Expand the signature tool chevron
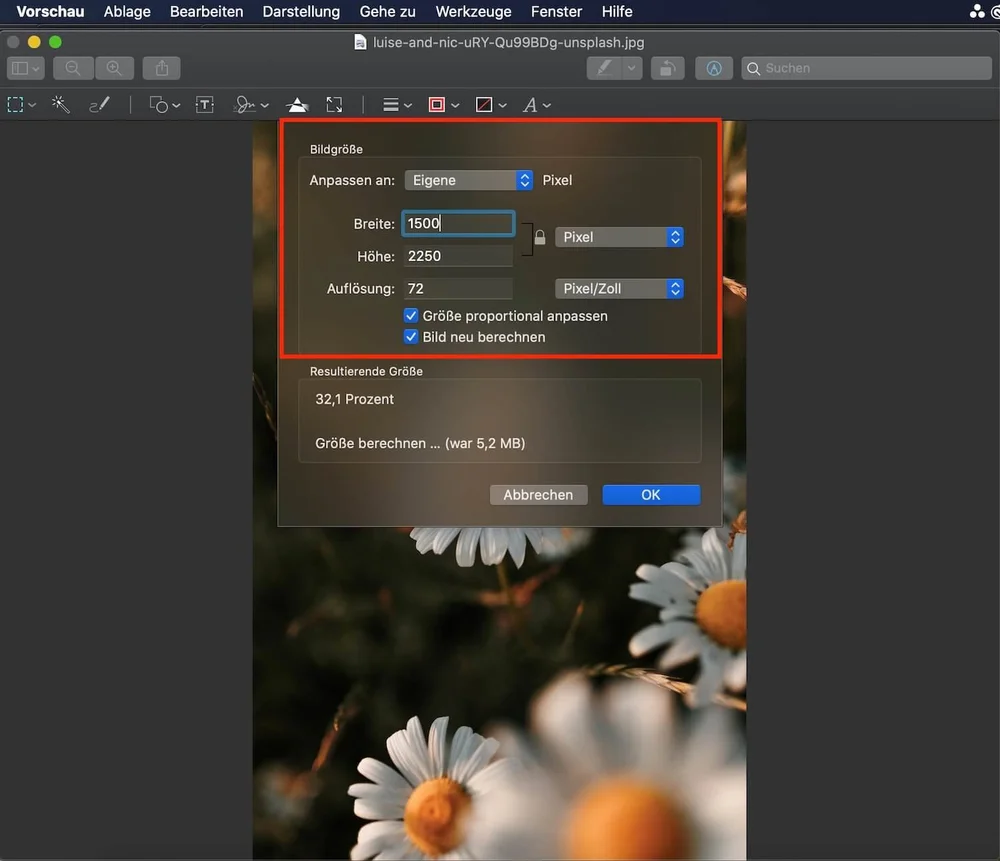1000x861 pixels. 265,105
